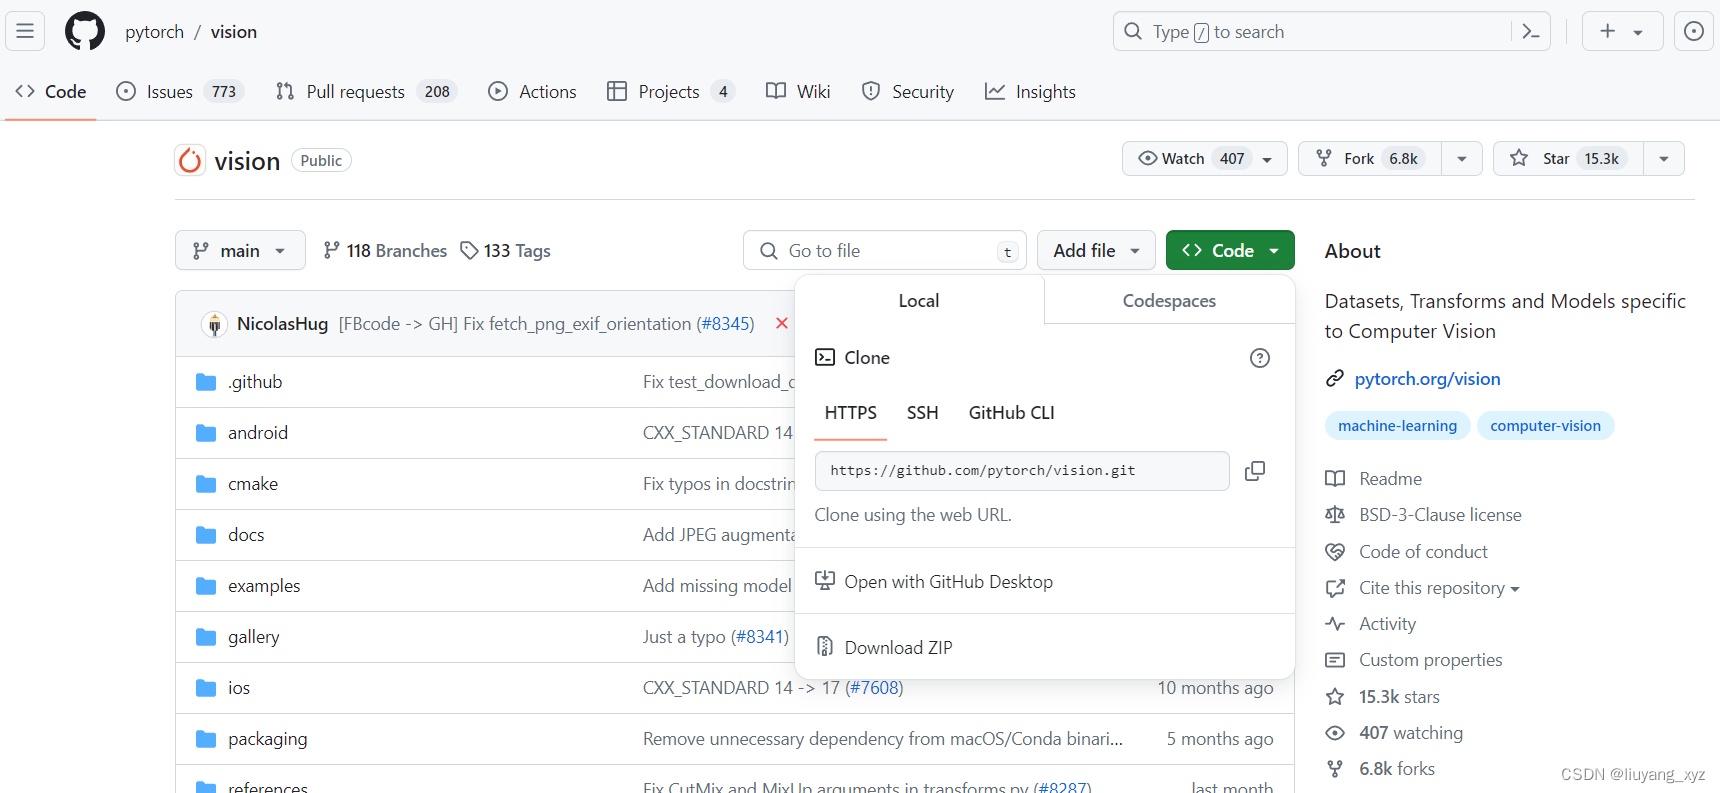
Task: Open the issues inbox icon at top right
Action: click(x=1694, y=31)
